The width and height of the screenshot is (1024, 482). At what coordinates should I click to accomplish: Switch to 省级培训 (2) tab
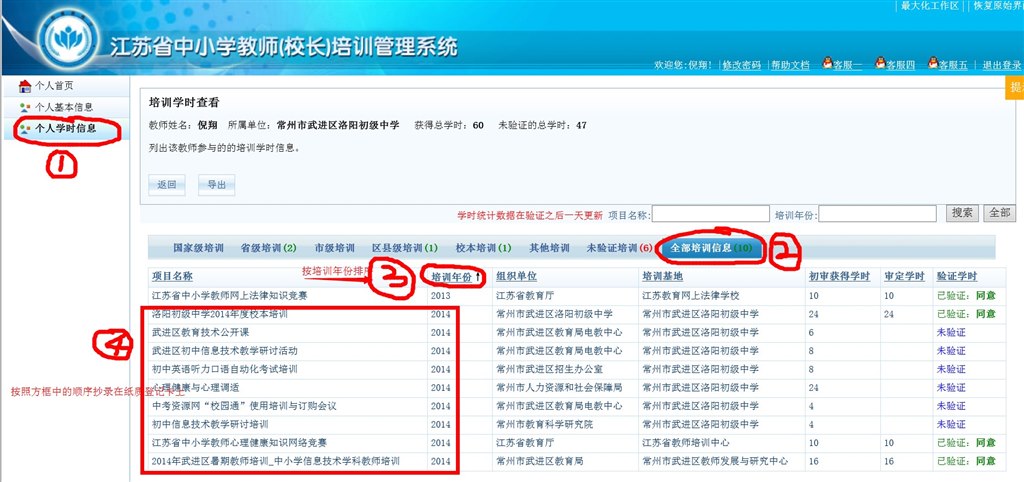pyautogui.click(x=268, y=248)
